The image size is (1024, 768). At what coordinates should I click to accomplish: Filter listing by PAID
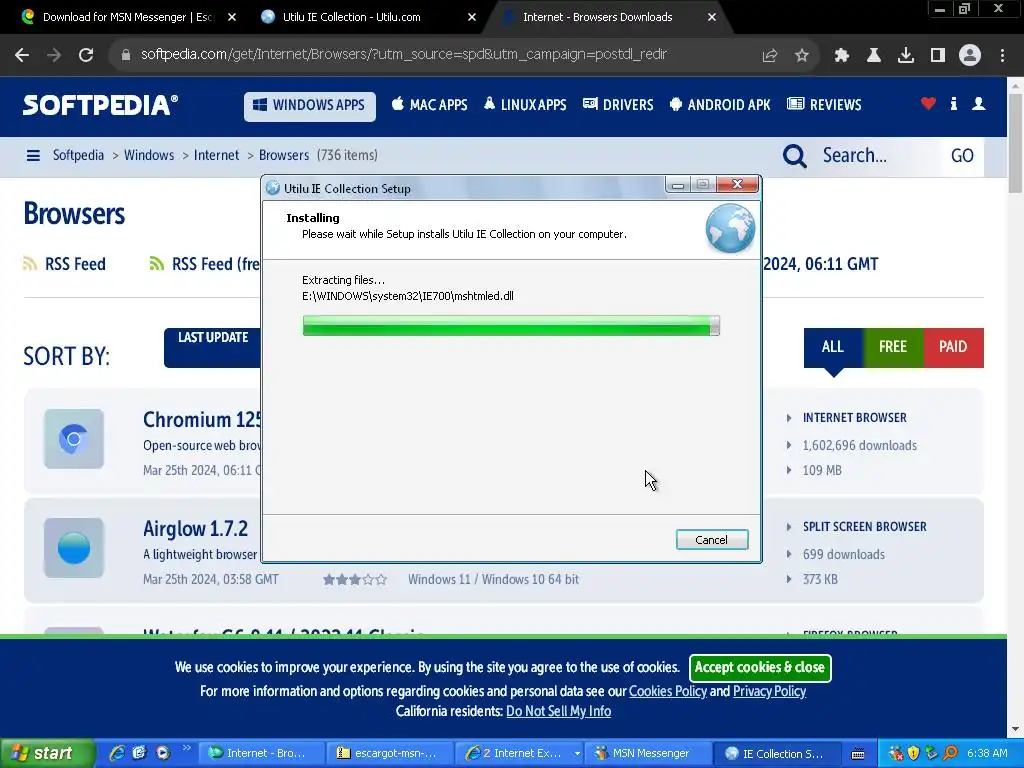point(953,347)
